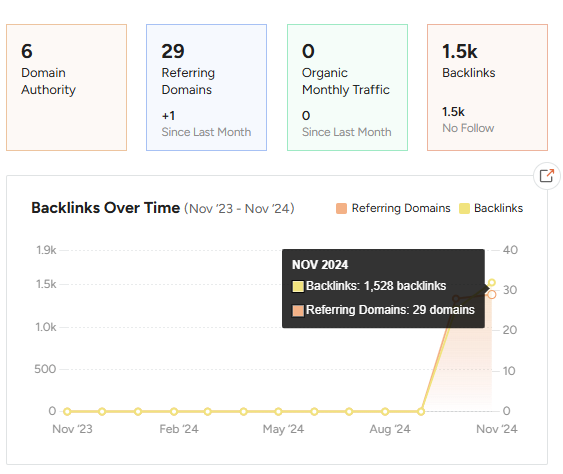563x474 pixels.
Task: Toggle the Referring Domains legend swatch
Action: click(x=341, y=208)
